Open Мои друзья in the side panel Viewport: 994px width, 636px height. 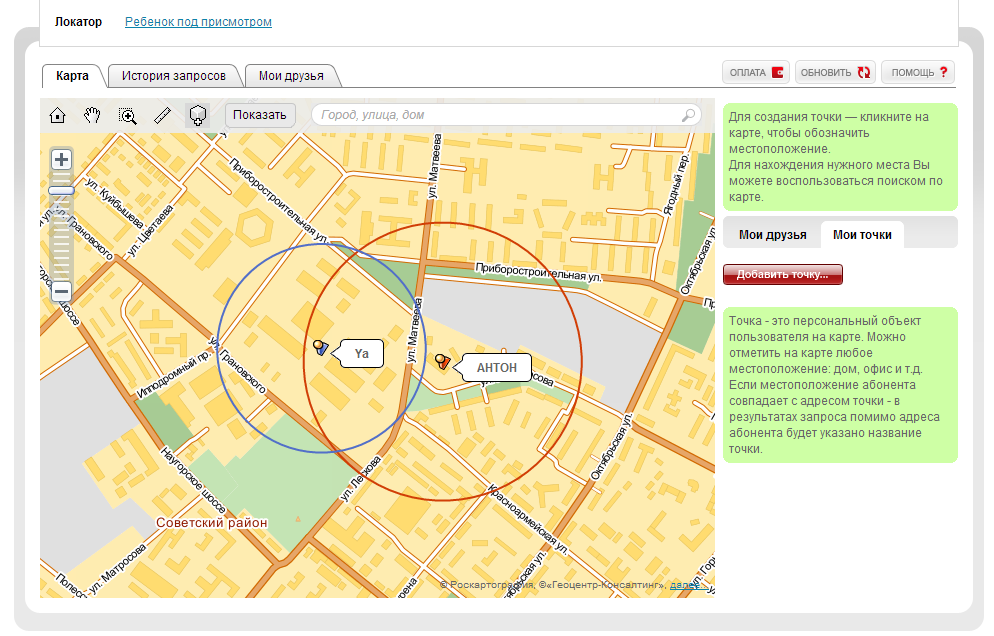click(772, 235)
